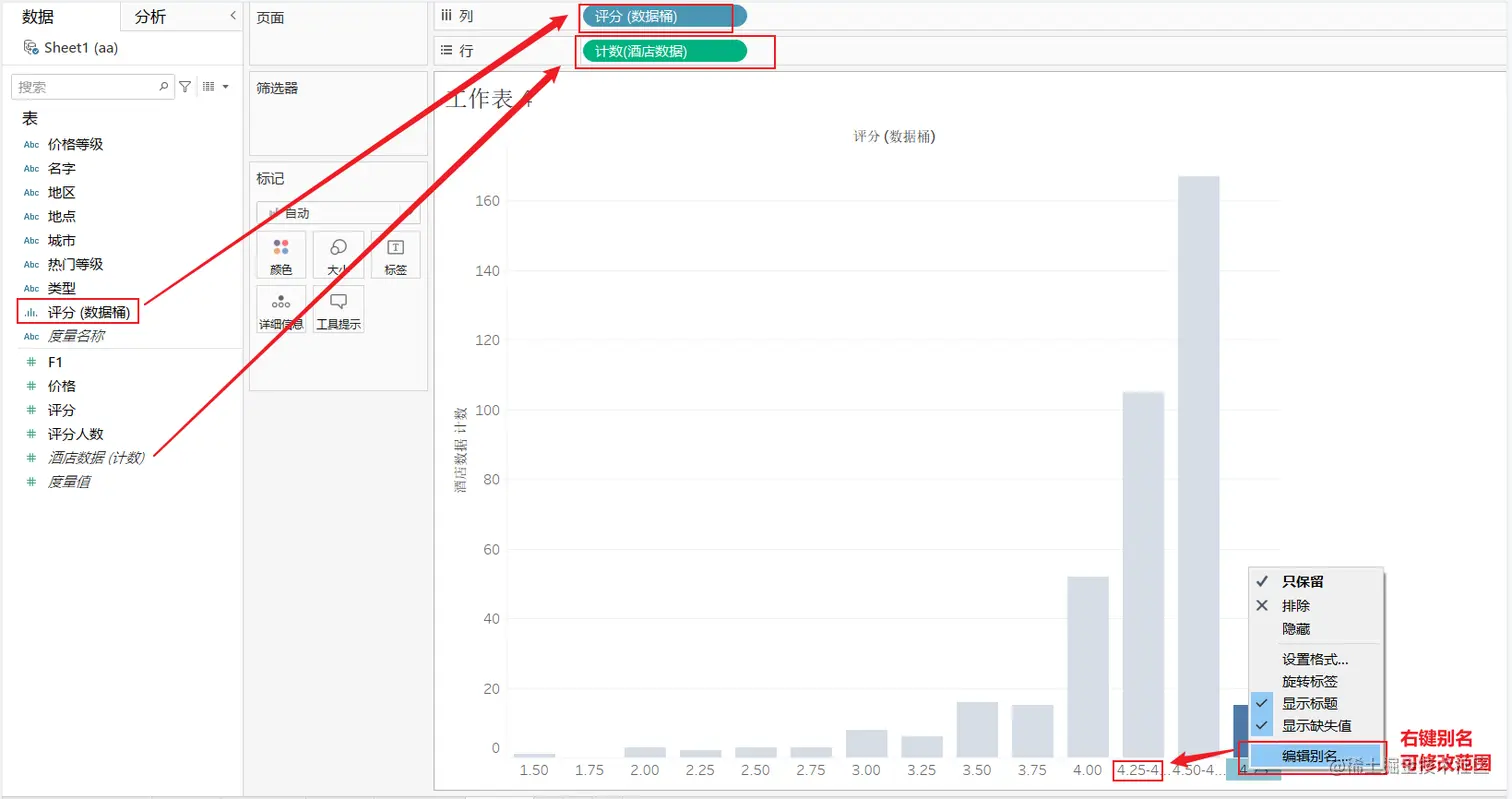Click the 筛选器 shelf
The image size is (1512, 799).
[338, 112]
